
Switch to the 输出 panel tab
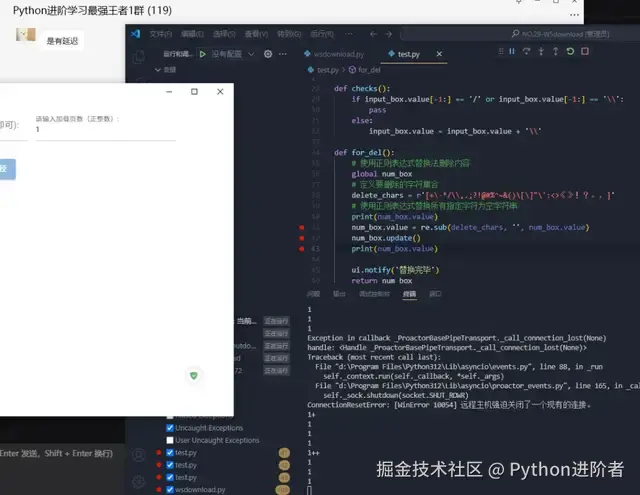[339, 294]
